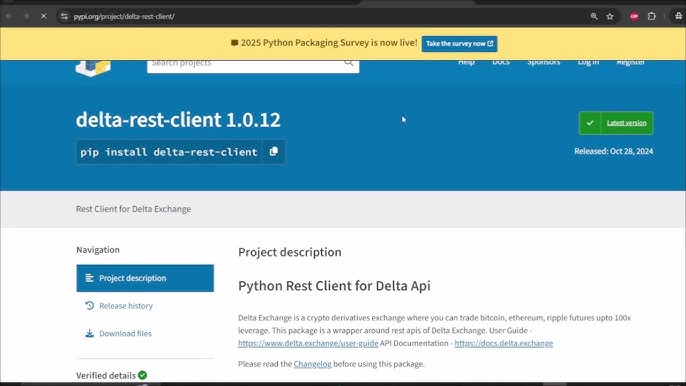Click into the Search projects field
This screenshot has width=686, height=386.
(x=245, y=64)
